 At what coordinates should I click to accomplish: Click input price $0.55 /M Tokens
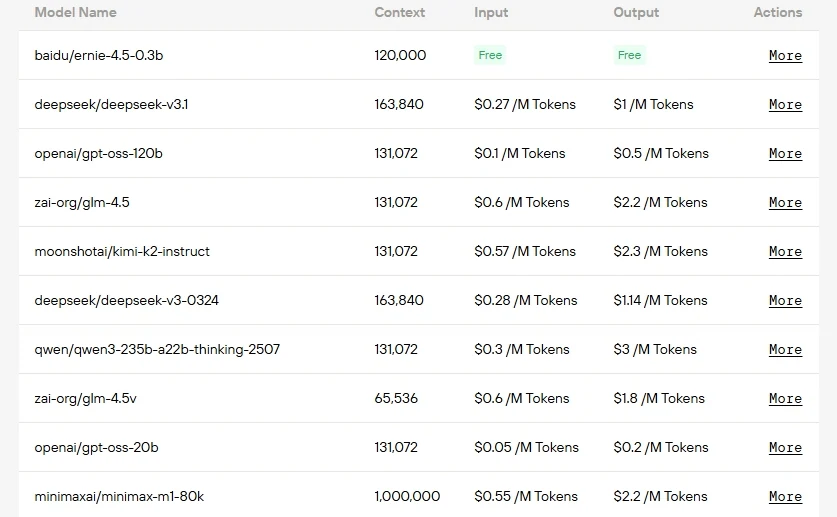click(x=526, y=497)
